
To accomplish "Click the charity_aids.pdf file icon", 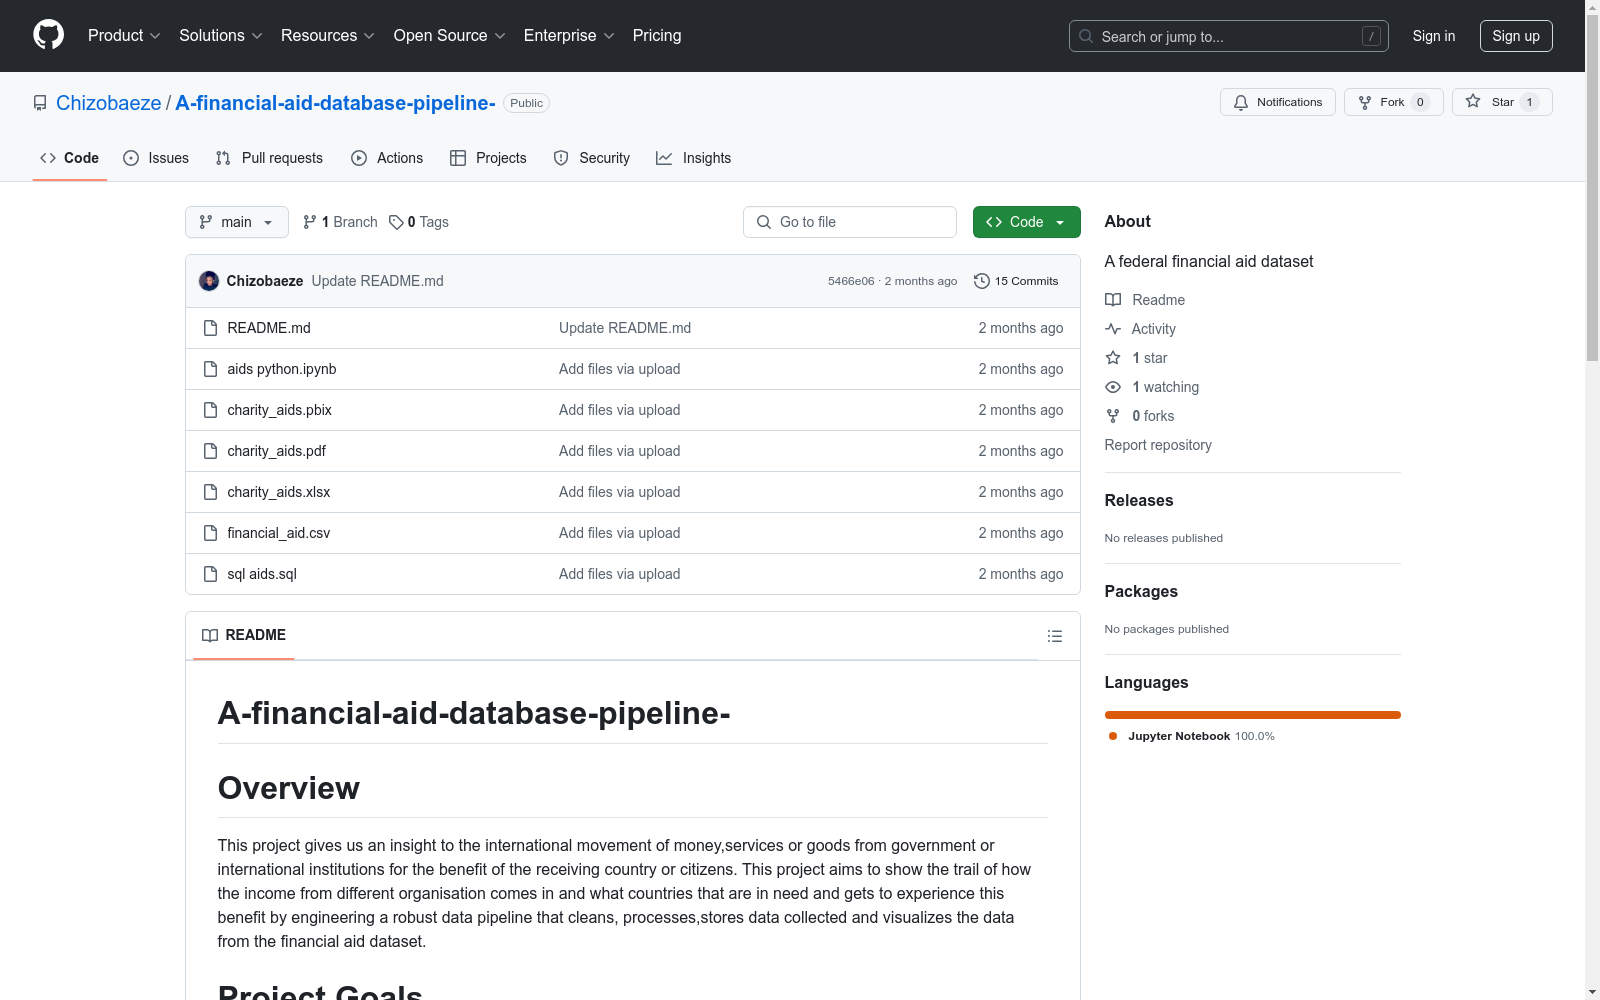I will 210,451.
